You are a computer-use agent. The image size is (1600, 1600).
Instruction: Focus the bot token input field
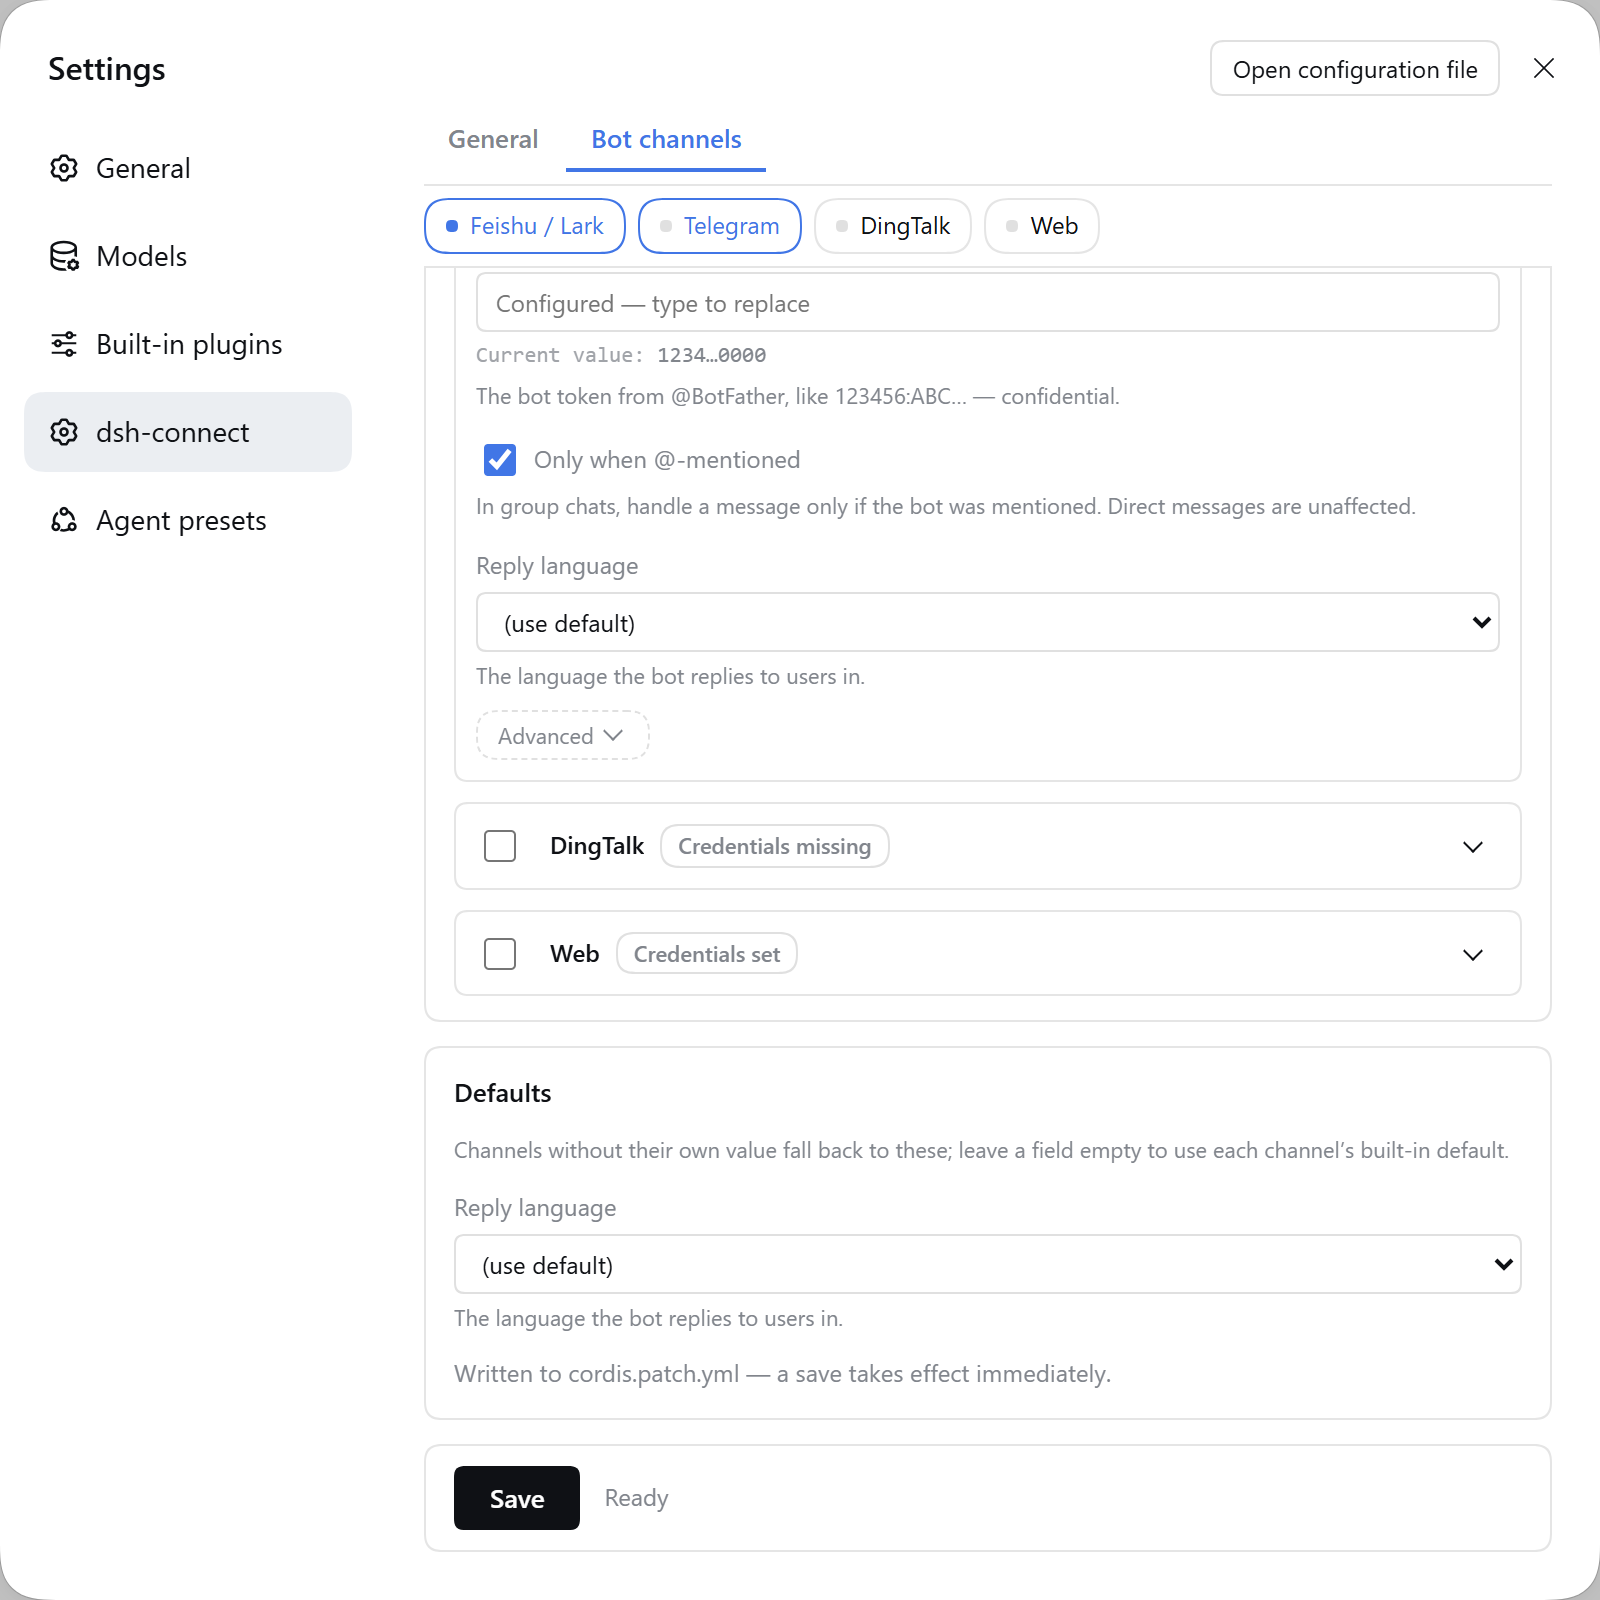(988, 302)
